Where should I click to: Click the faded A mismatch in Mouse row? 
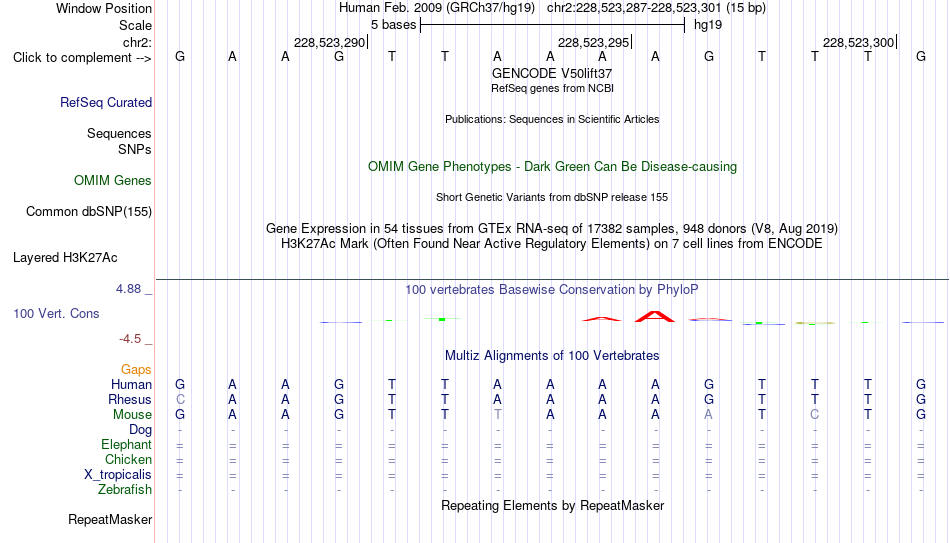(x=708, y=415)
